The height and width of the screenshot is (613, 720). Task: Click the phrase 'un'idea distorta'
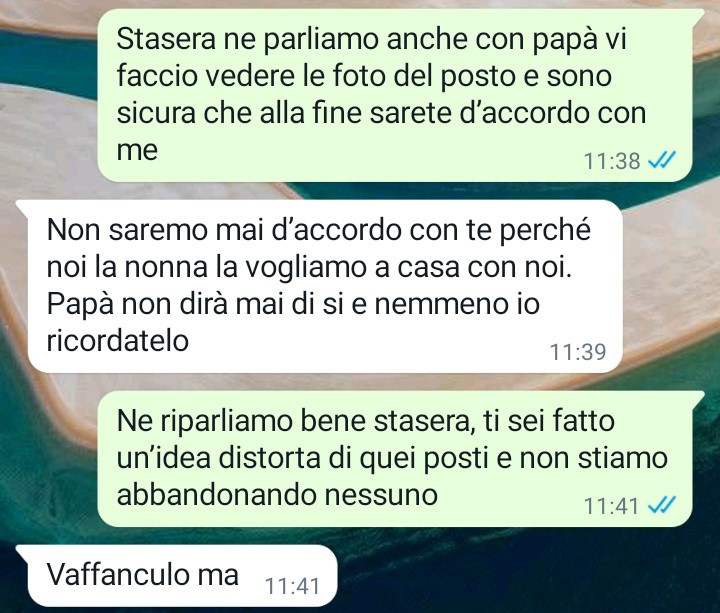coord(218,458)
